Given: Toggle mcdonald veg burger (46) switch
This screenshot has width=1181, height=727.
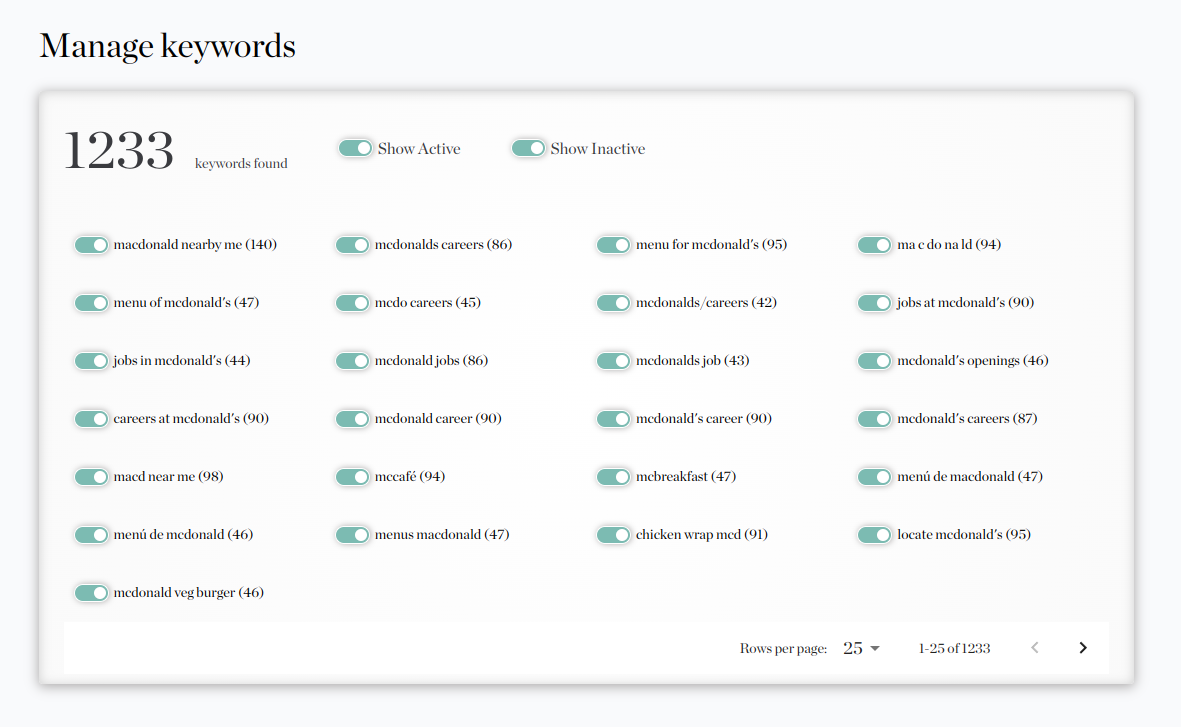Looking at the screenshot, I should point(91,593).
